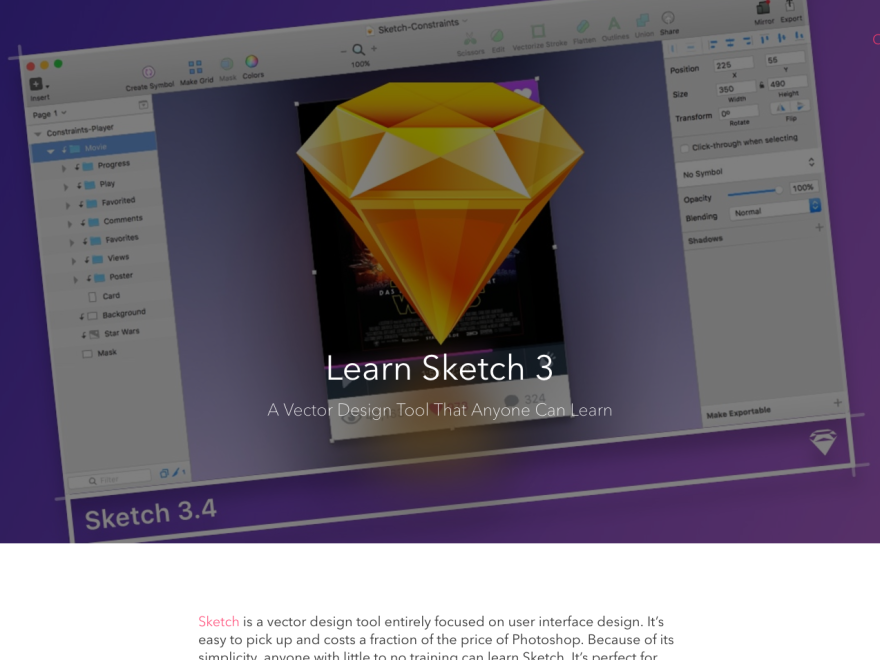Click the Create Symbol toolbar icon

(148, 72)
